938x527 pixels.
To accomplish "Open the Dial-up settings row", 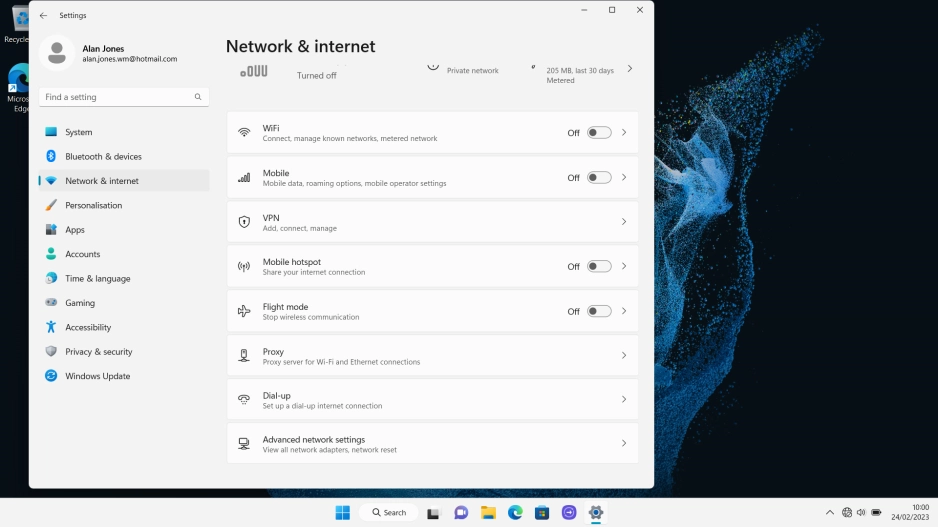I will [x=432, y=400].
